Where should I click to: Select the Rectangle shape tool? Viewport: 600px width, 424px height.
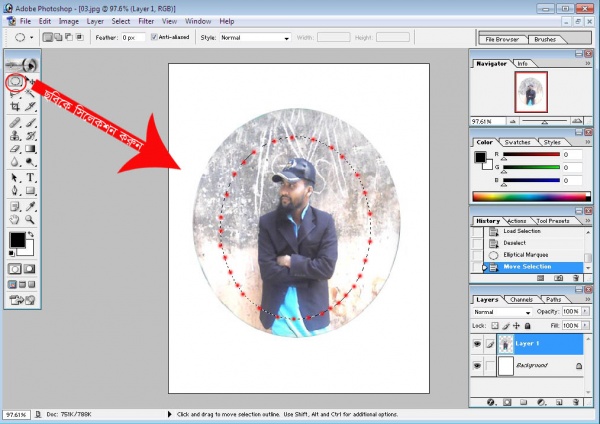point(30,191)
